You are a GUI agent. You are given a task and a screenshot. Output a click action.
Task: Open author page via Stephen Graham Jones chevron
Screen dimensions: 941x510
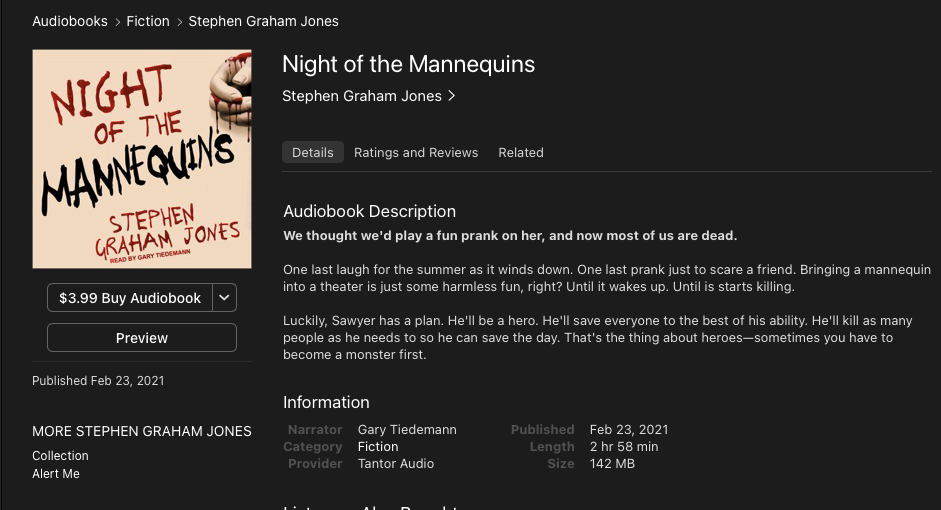coord(452,96)
